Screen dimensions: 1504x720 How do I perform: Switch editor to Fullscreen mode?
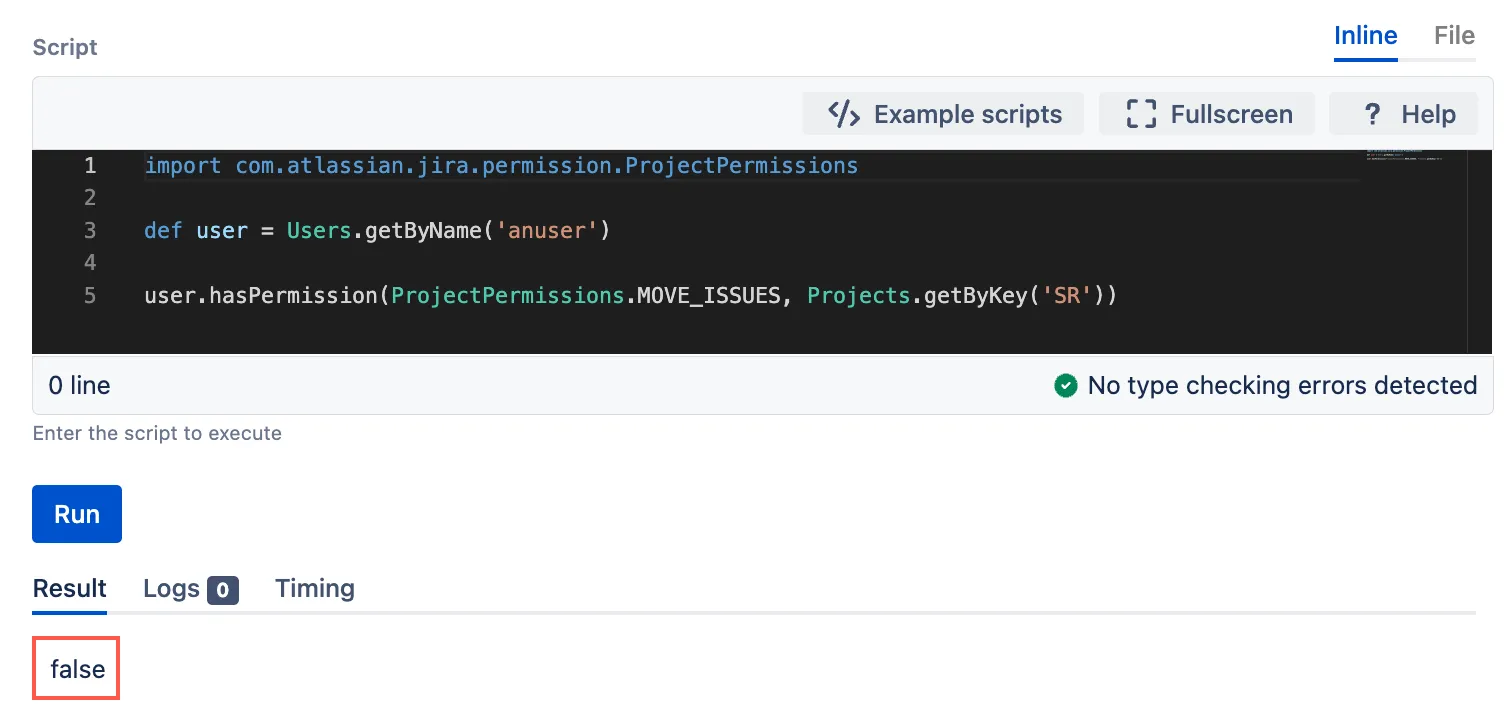tap(1209, 114)
